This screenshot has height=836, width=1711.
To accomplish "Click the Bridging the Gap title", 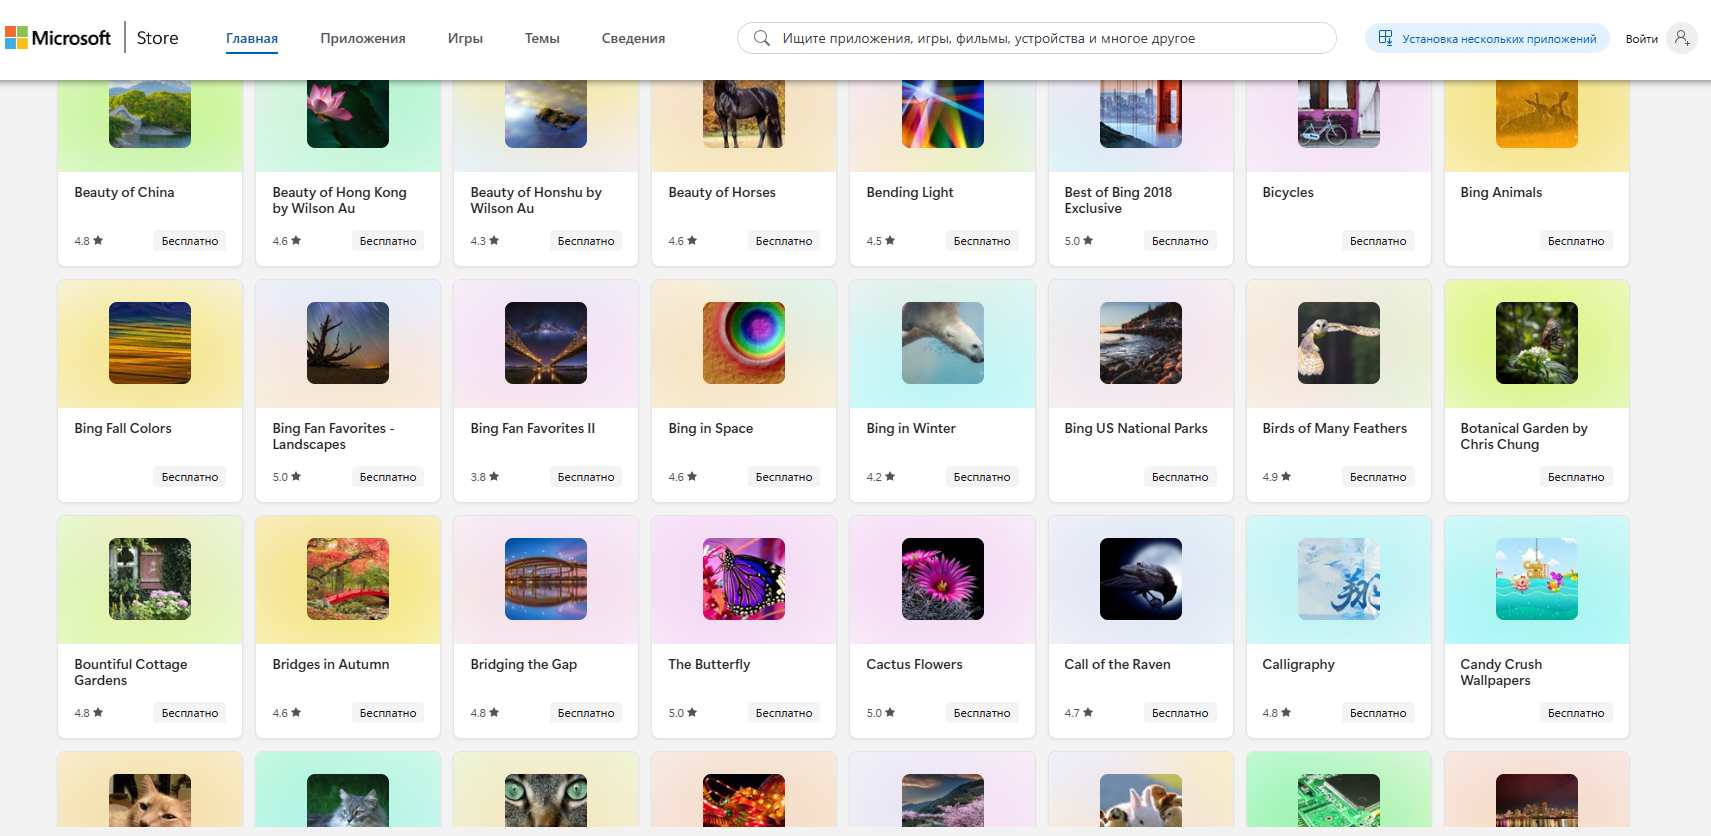I will pos(524,664).
